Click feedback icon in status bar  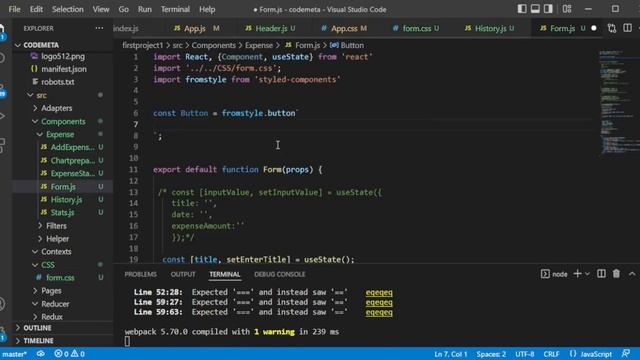click(626, 354)
